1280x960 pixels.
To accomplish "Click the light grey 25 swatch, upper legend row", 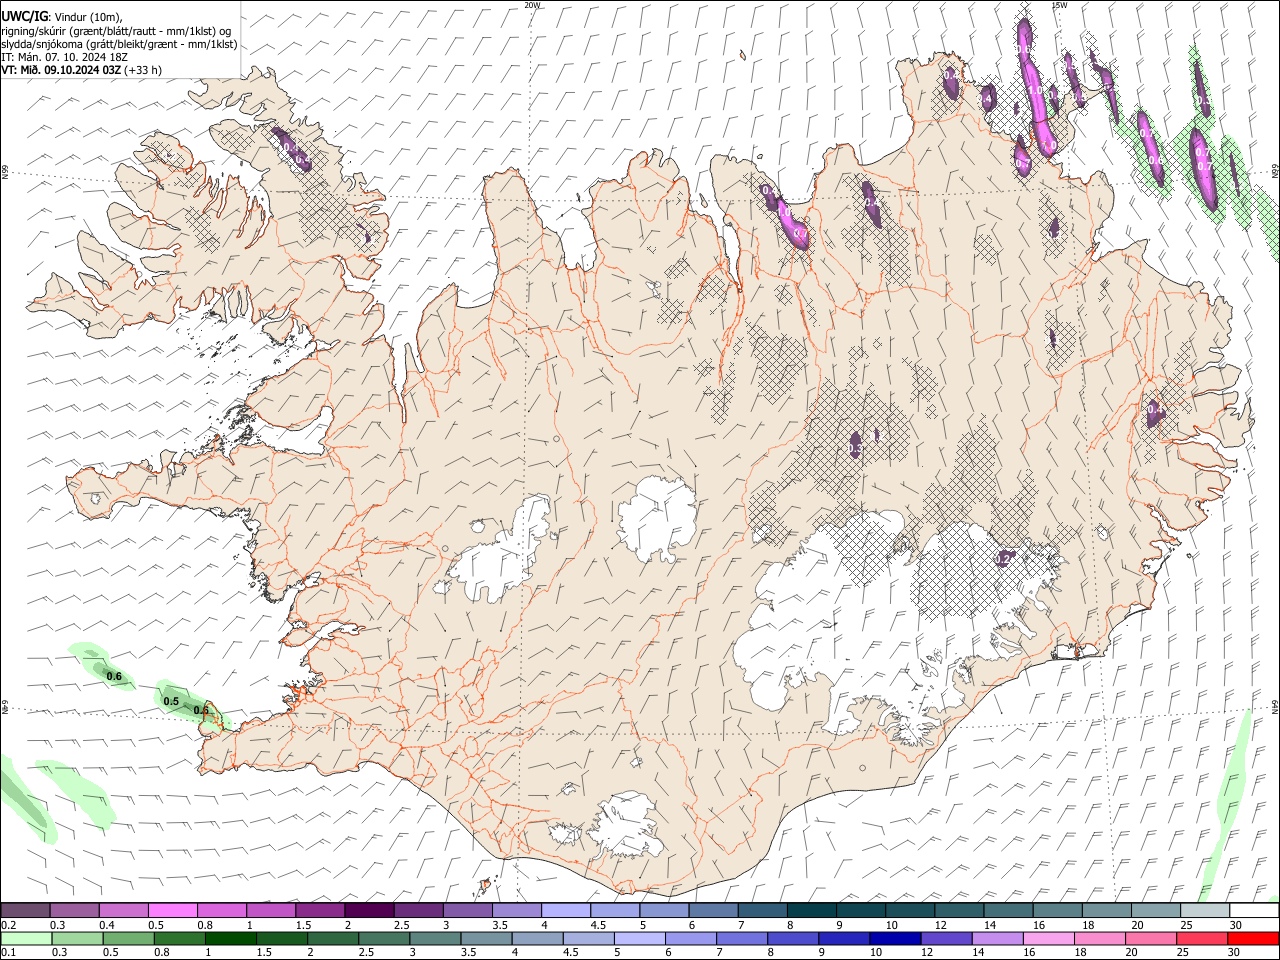I will point(1204,910).
